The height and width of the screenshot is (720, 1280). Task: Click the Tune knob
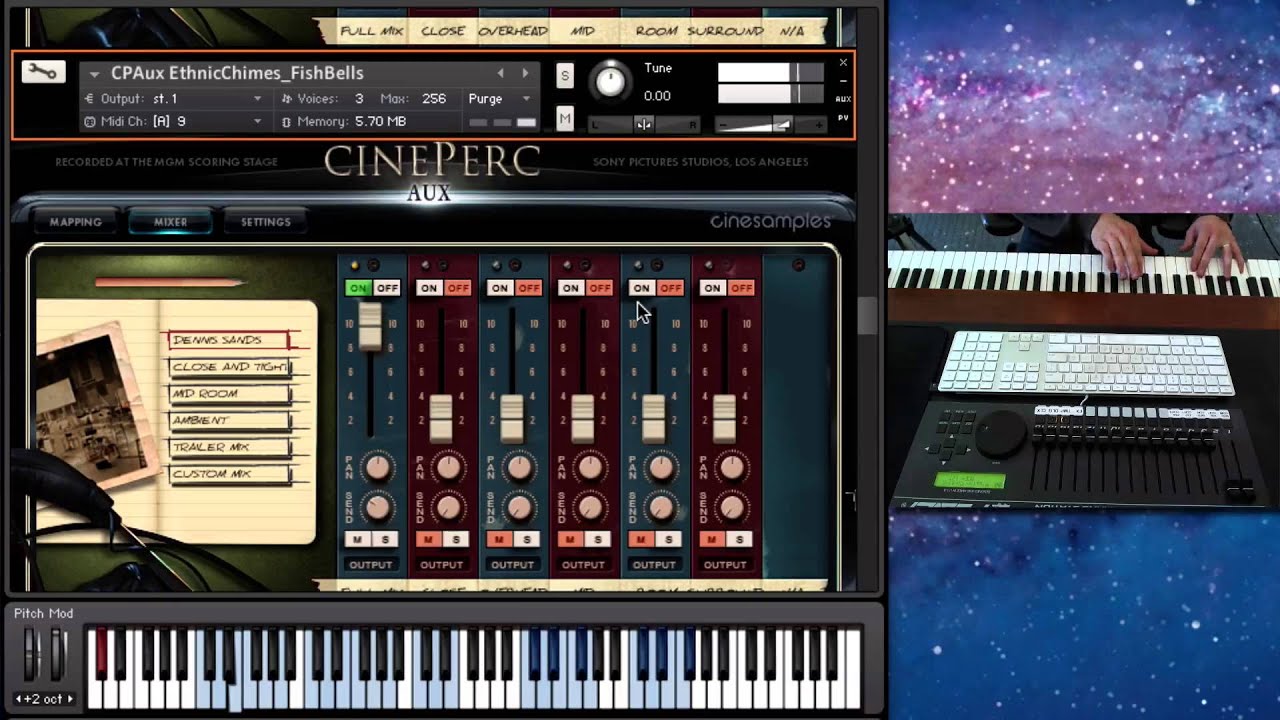tap(609, 82)
